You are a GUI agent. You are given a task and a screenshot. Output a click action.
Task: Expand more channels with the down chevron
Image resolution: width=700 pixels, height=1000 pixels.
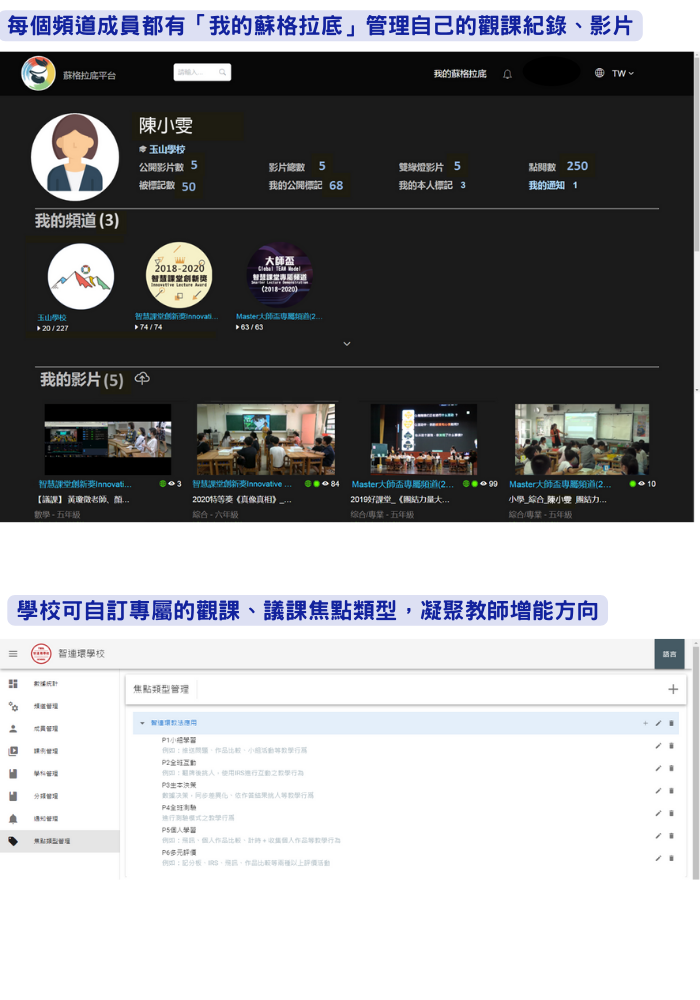tap(347, 343)
